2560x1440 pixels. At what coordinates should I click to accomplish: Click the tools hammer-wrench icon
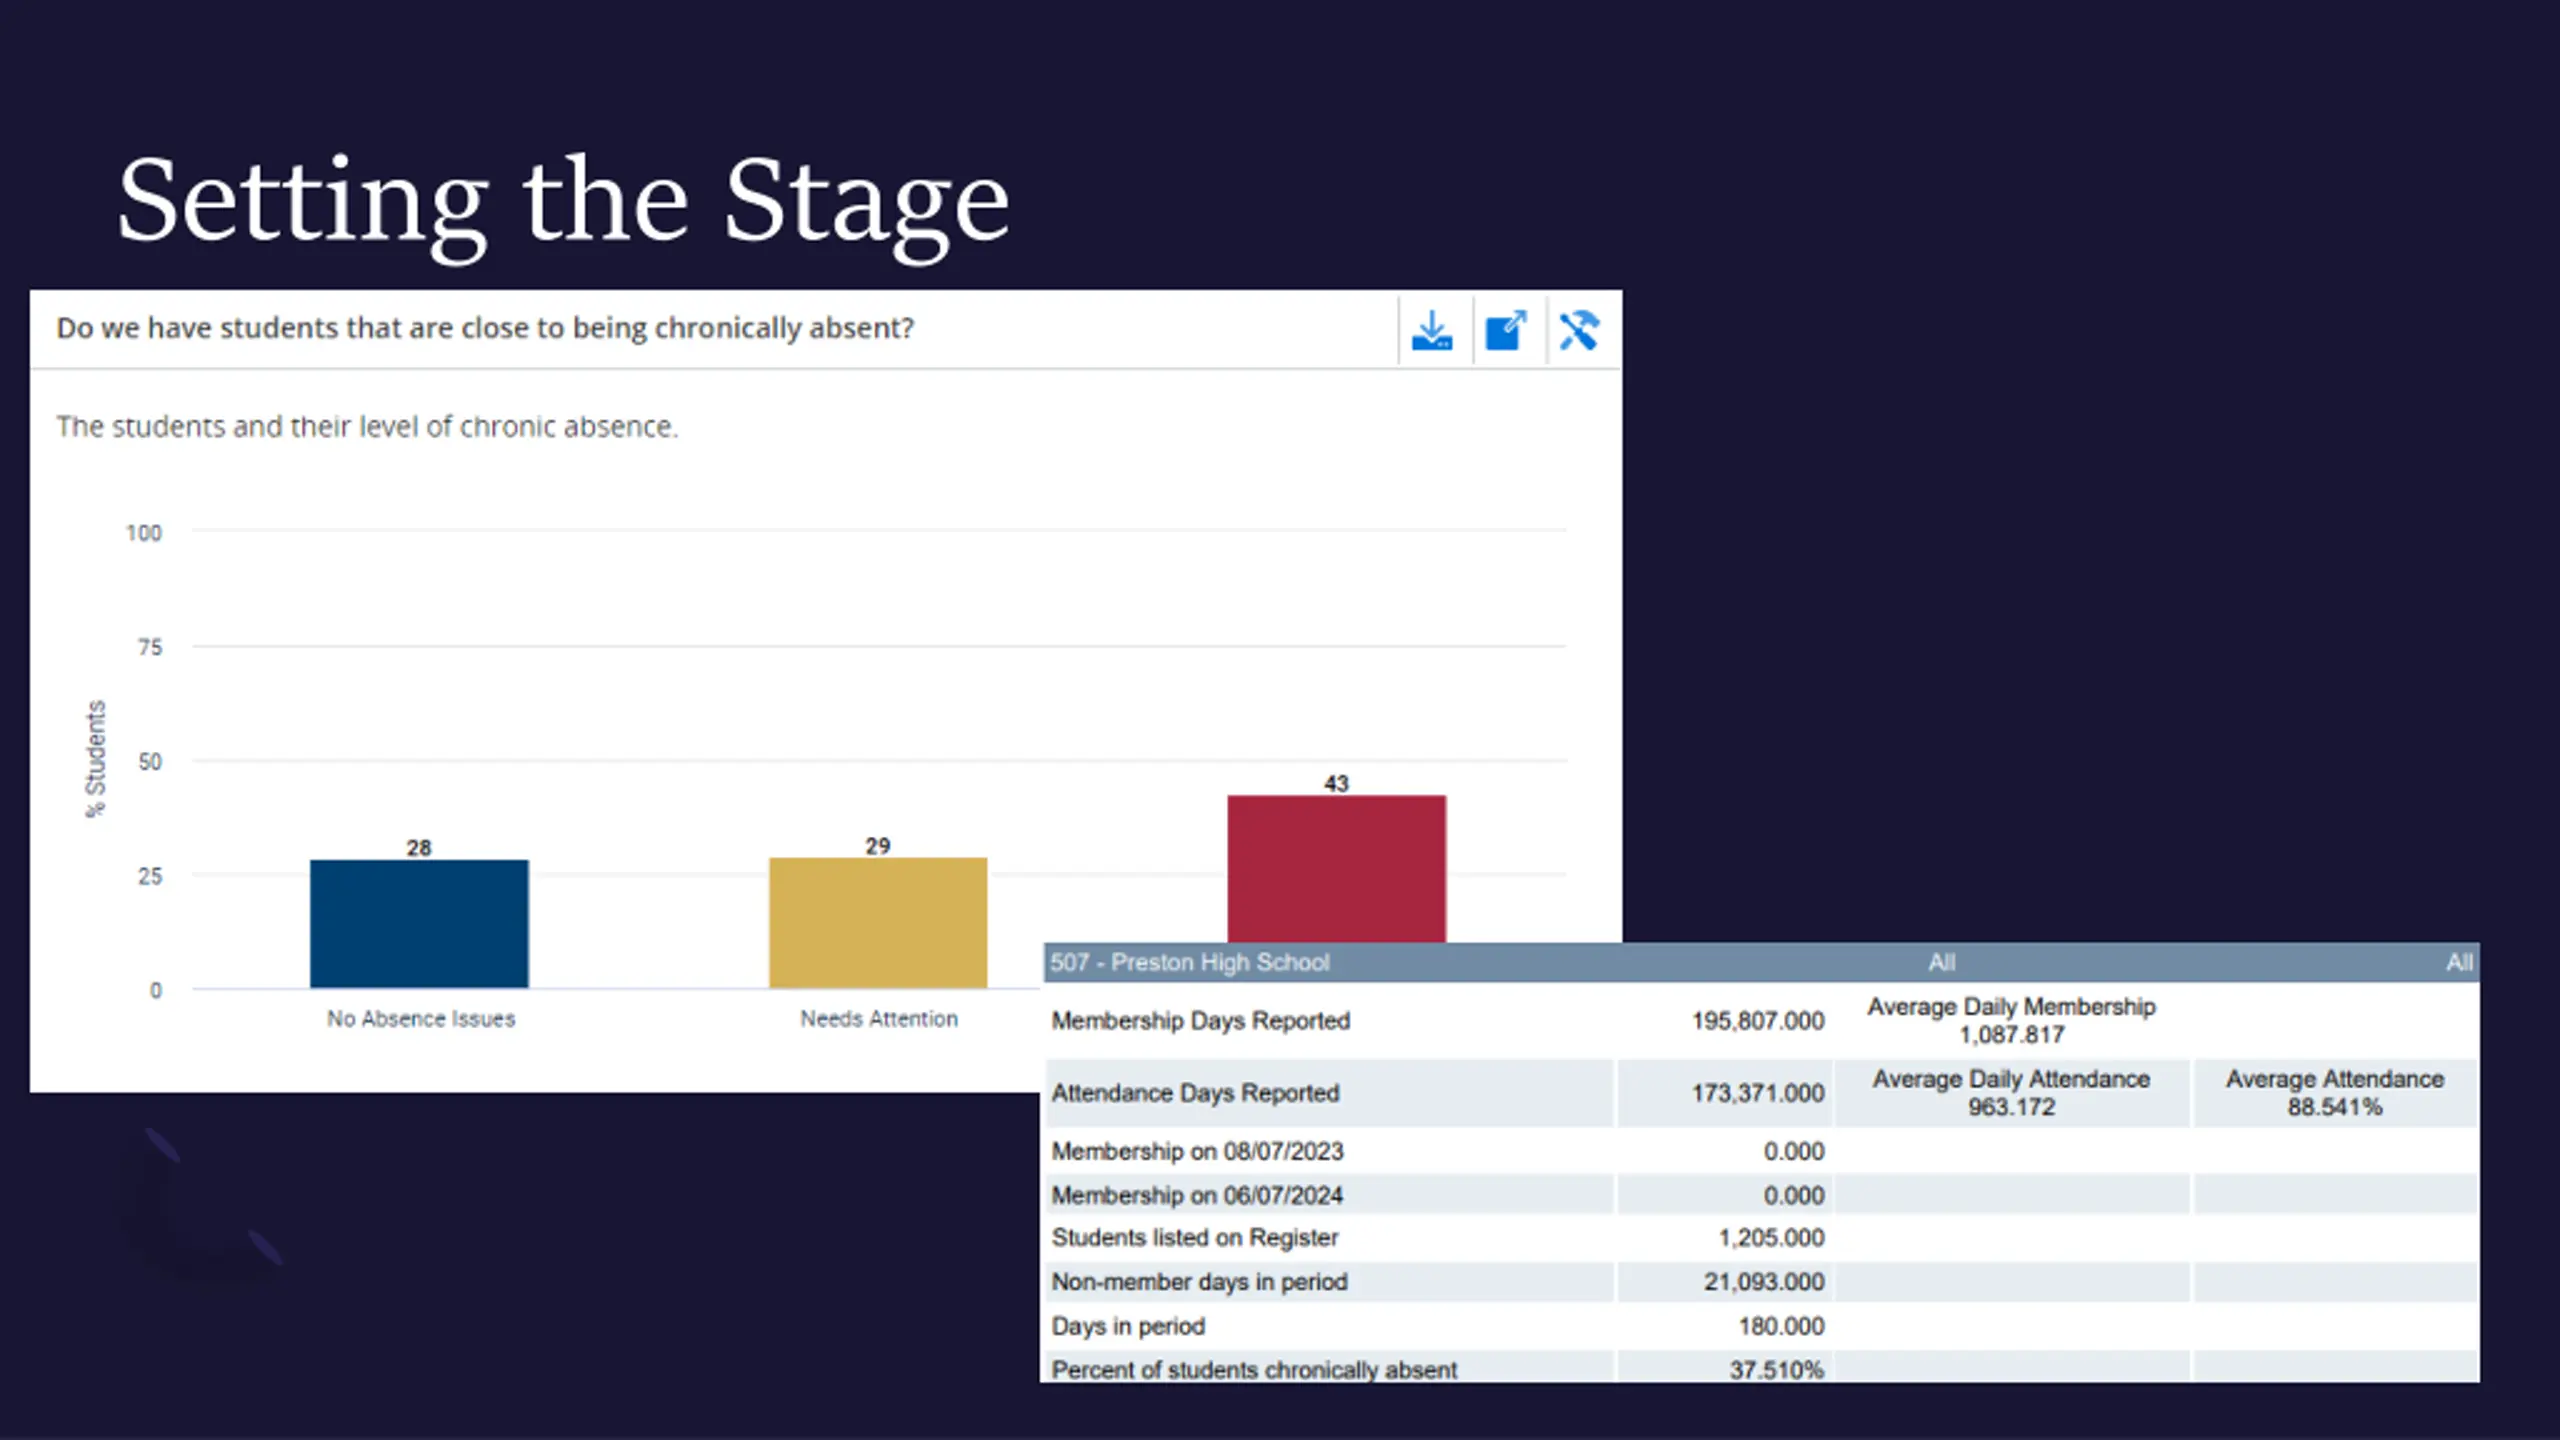pyautogui.click(x=1580, y=330)
